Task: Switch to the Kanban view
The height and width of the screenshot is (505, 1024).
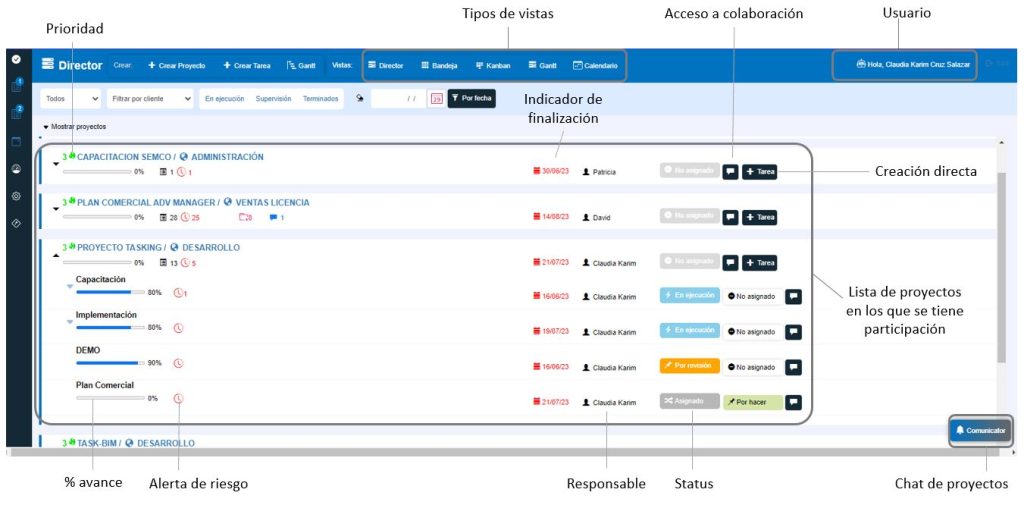Action: [492, 65]
